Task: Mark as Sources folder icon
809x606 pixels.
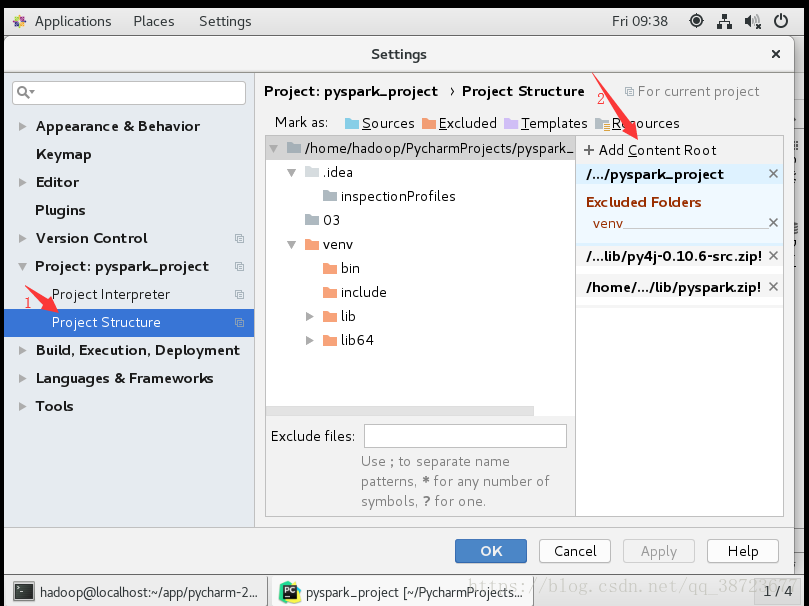Action: [x=352, y=123]
